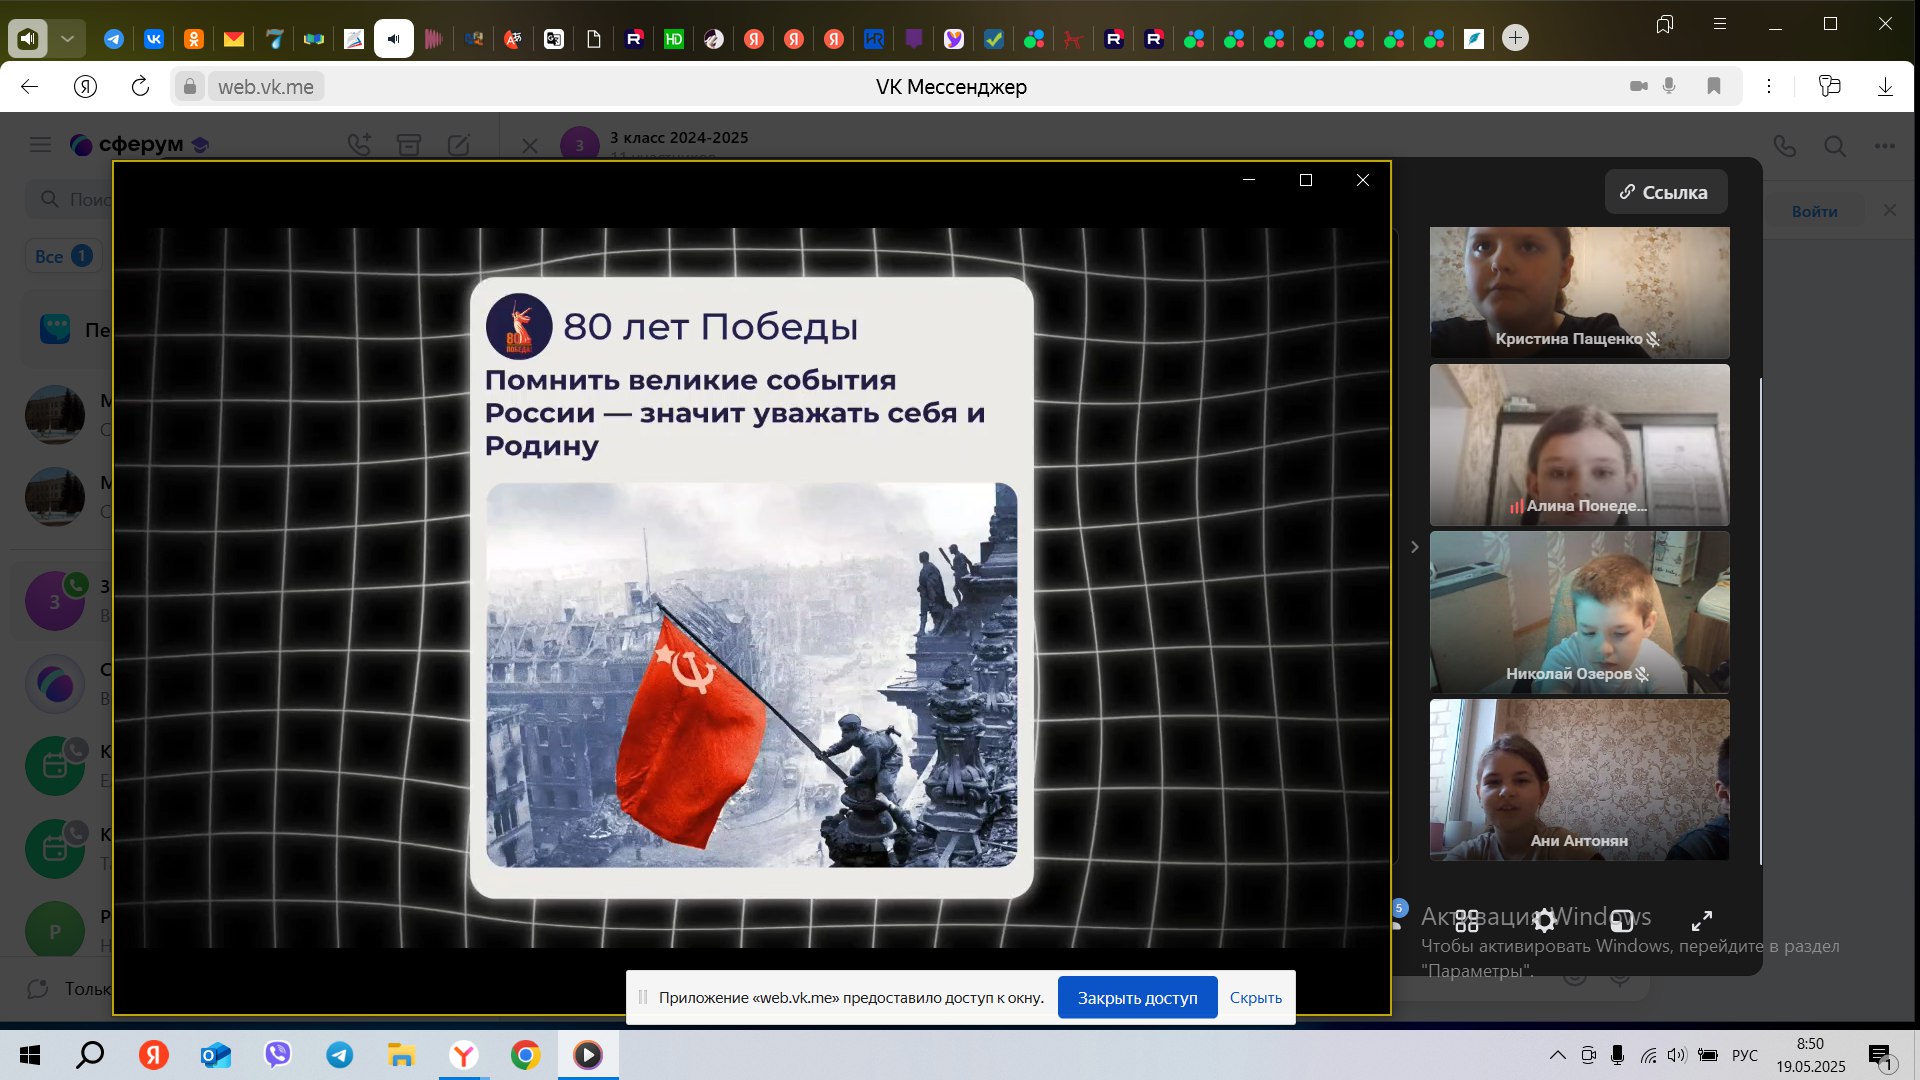This screenshot has height=1080, width=1920.
Task: Open the browser hamburger menu
Action: tap(1720, 24)
